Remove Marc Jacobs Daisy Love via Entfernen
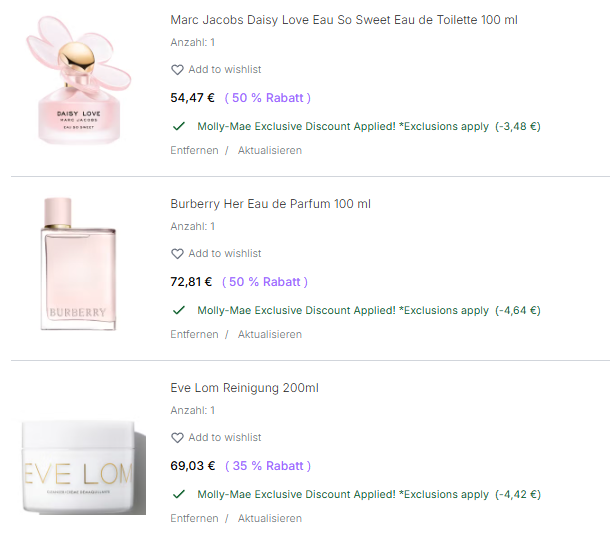 point(194,151)
